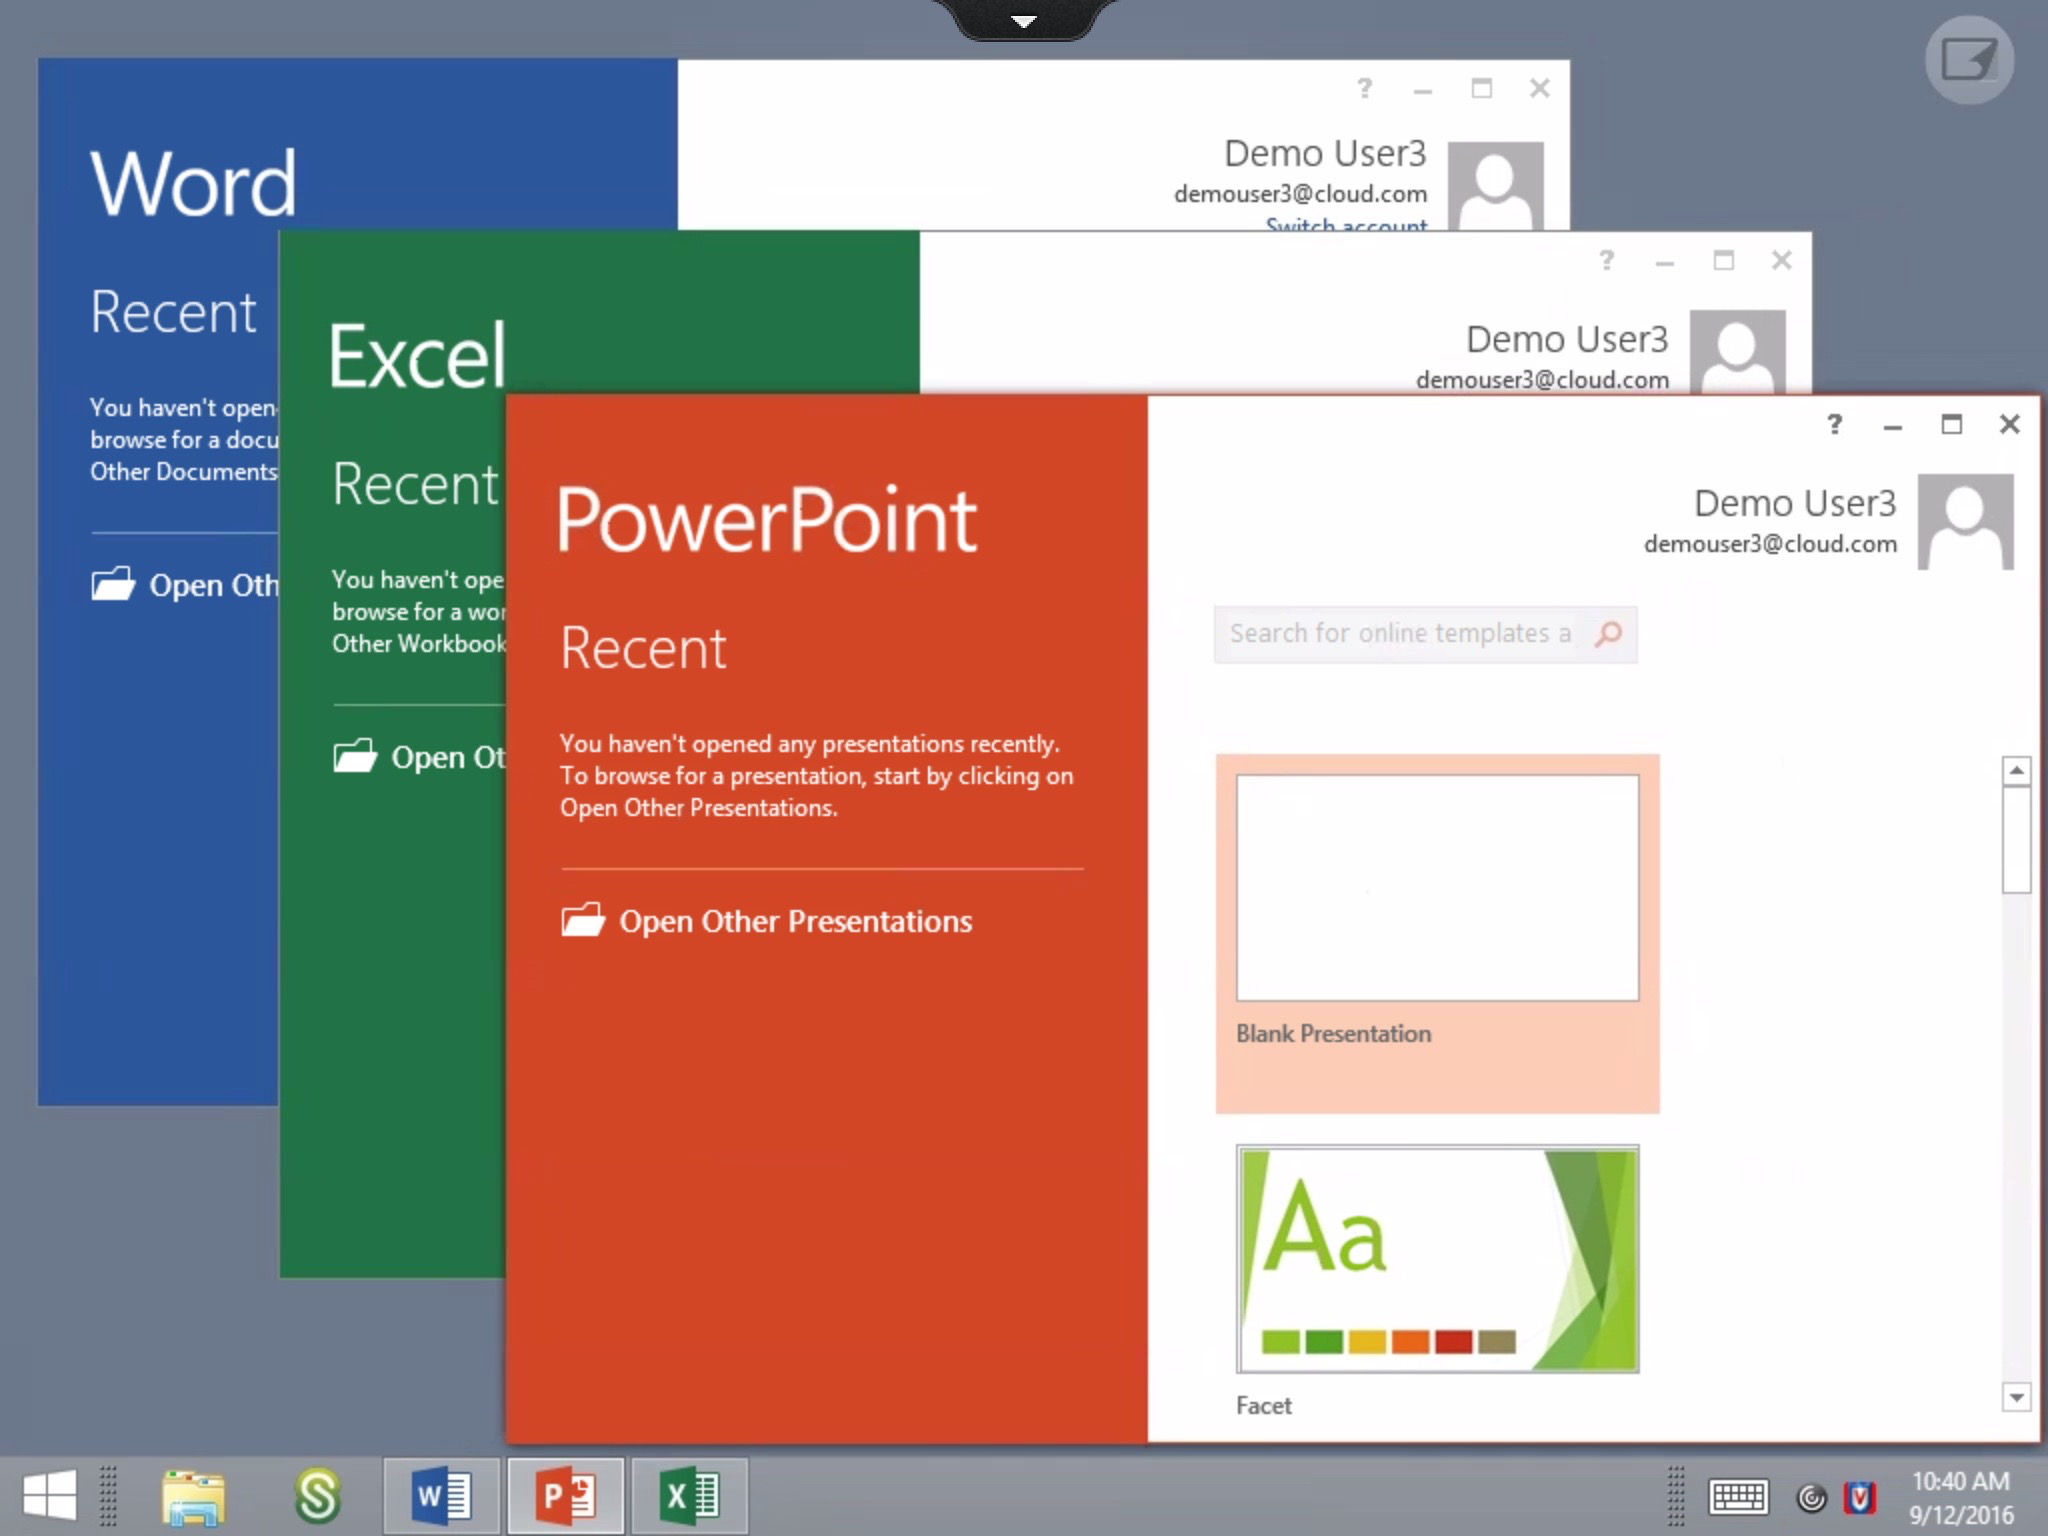Click the PowerPoint user avatar picture

pos(1965,521)
